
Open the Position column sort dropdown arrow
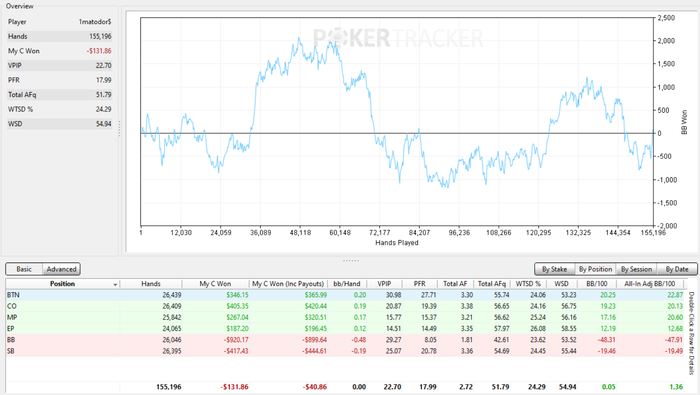[x=115, y=284]
